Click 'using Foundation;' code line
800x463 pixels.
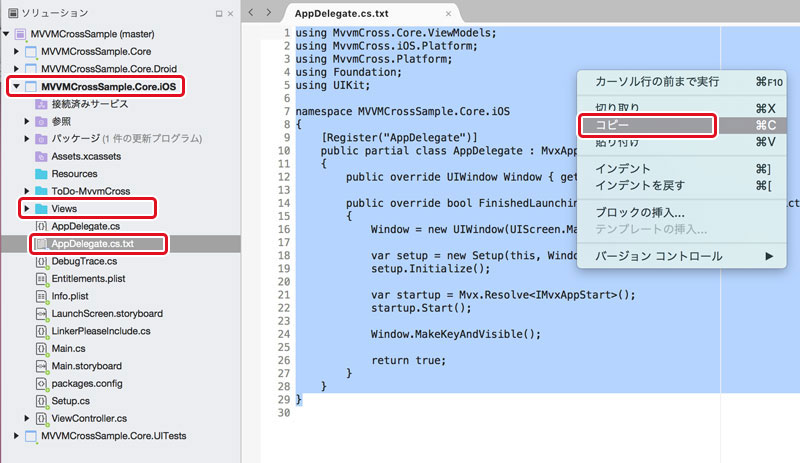(x=348, y=72)
